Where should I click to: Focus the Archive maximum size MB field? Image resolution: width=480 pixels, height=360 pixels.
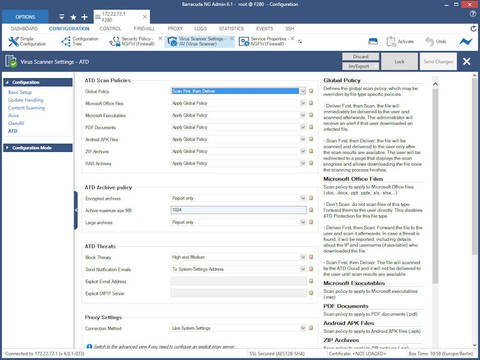pos(238,210)
